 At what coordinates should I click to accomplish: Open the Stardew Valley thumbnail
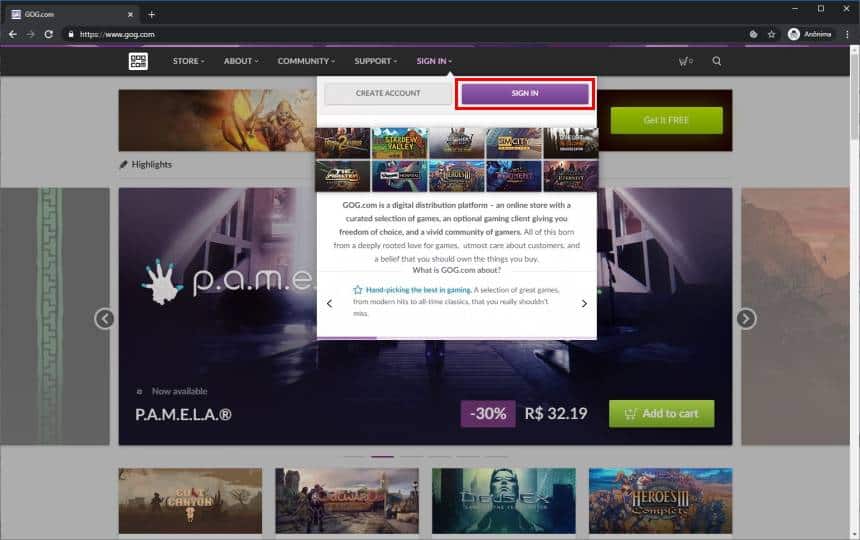pyautogui.click(x=399, y=143)
